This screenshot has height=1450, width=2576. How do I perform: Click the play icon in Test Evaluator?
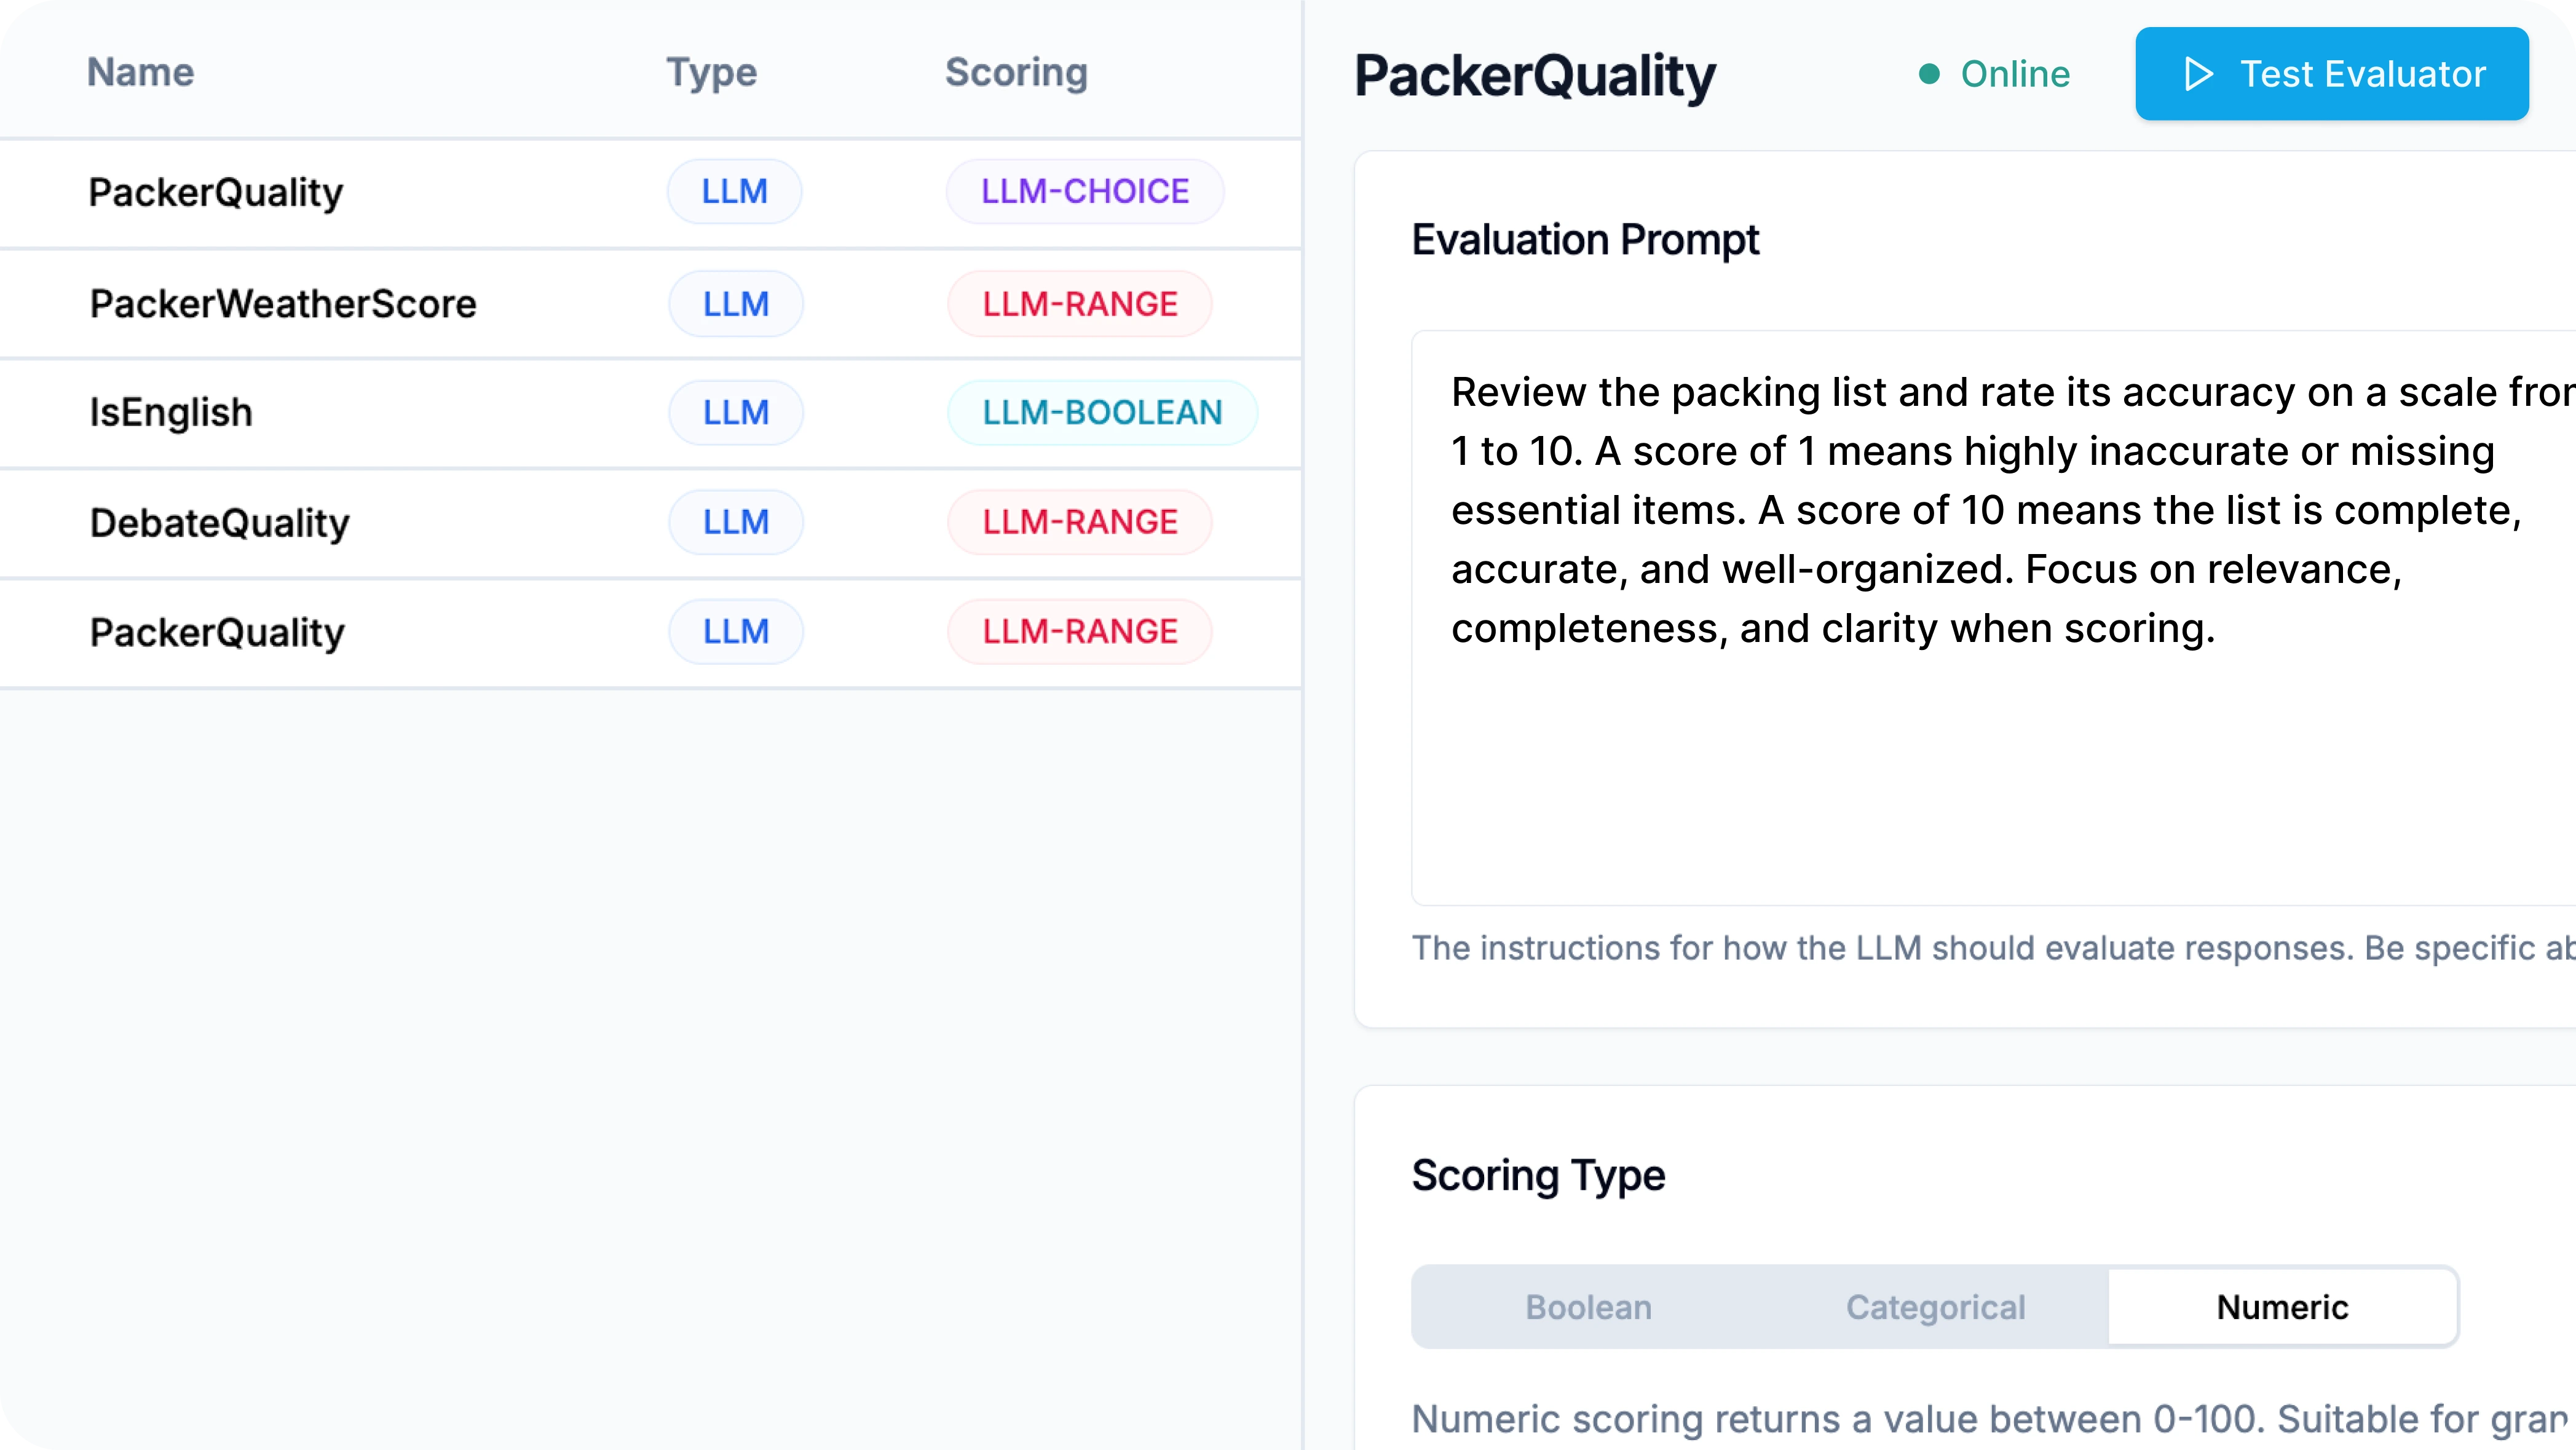click(2198, 74)
